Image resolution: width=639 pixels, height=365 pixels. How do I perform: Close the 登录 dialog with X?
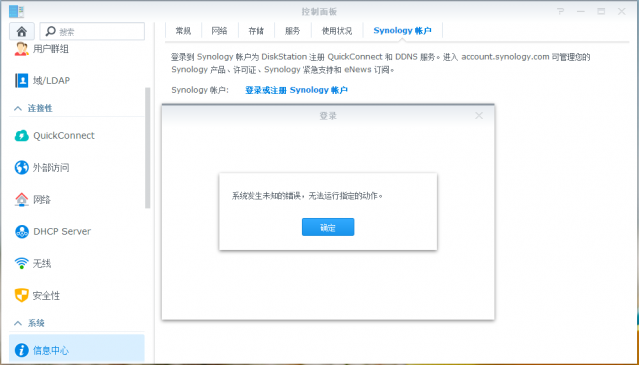(479, 116)
